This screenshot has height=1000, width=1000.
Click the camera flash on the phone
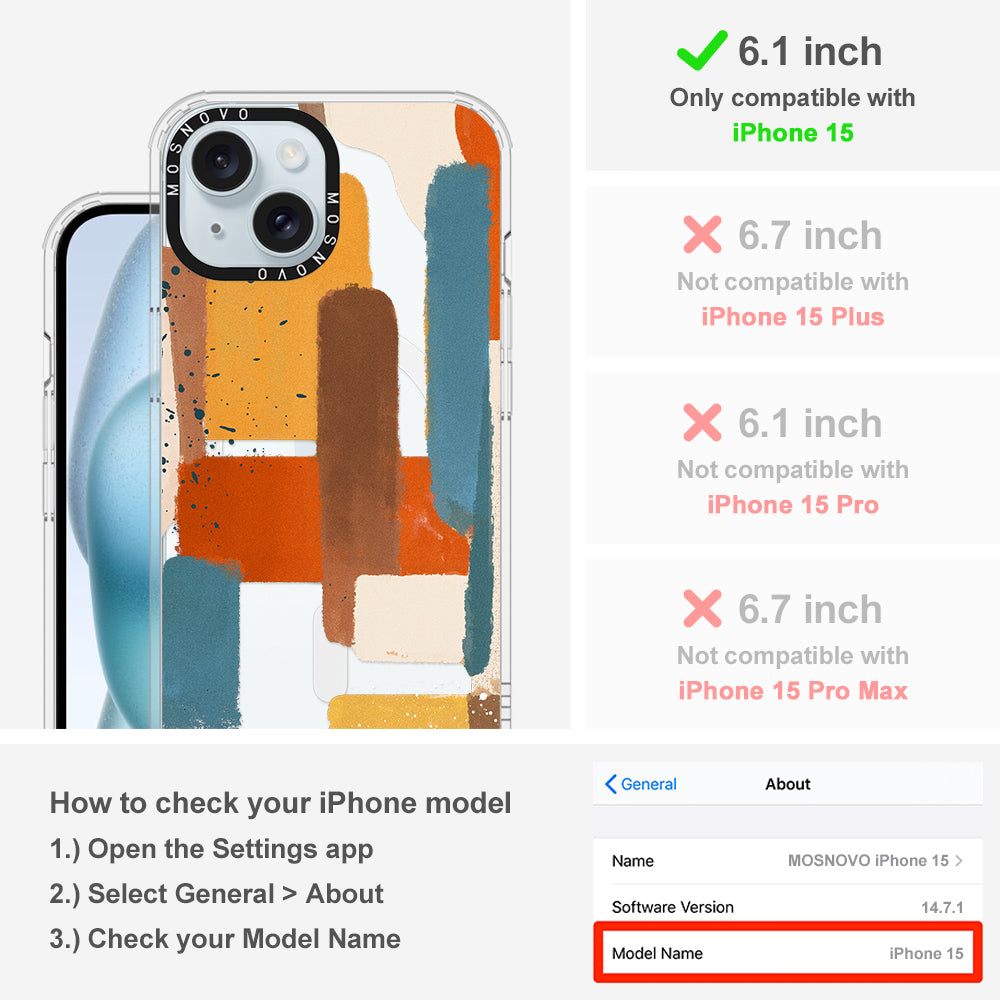[291, 153]
